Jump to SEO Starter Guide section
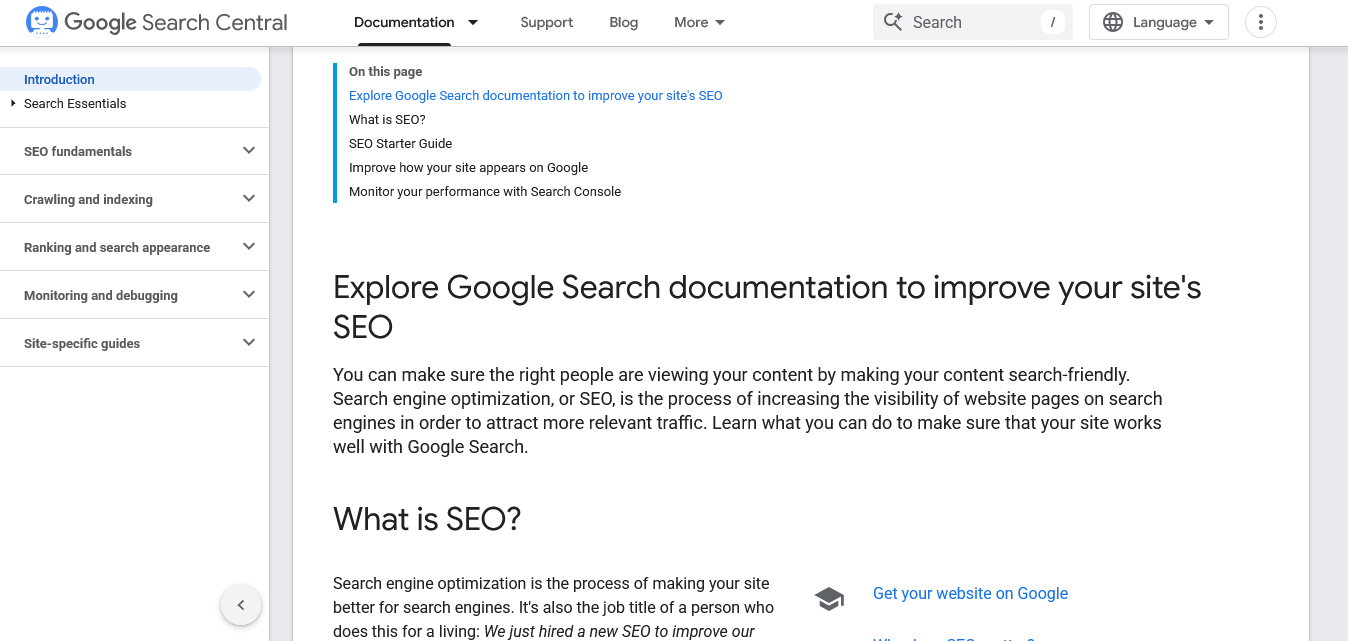The width and height of the screenshot is (1348, 641). tap(400, 143)
